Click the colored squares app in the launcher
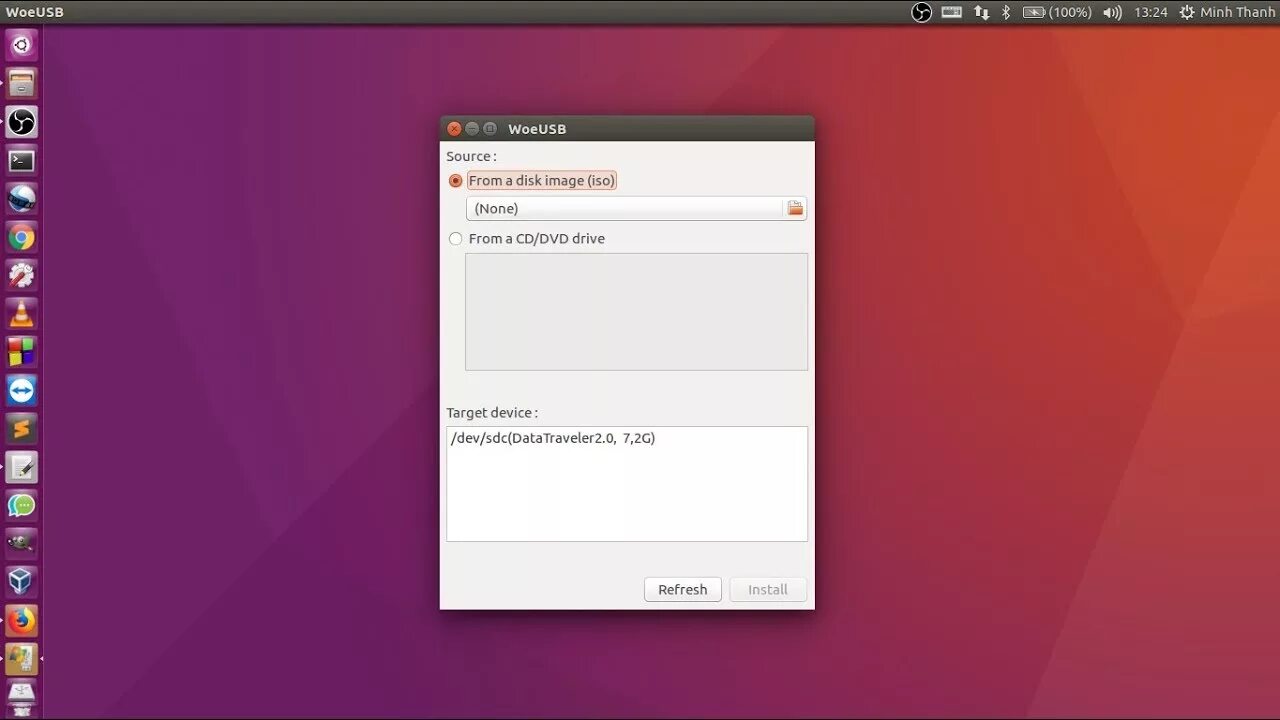This screenshot has width=1280, height=720. pyautogui.click(x=21, y=352)
